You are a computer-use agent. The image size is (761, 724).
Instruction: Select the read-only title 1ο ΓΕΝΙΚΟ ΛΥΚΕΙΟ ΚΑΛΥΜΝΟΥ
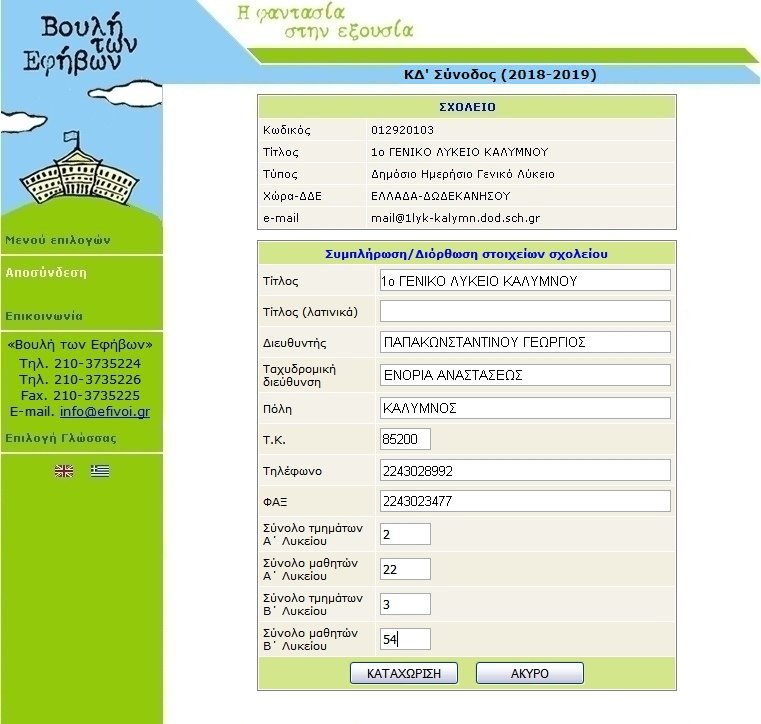point(460,152)
